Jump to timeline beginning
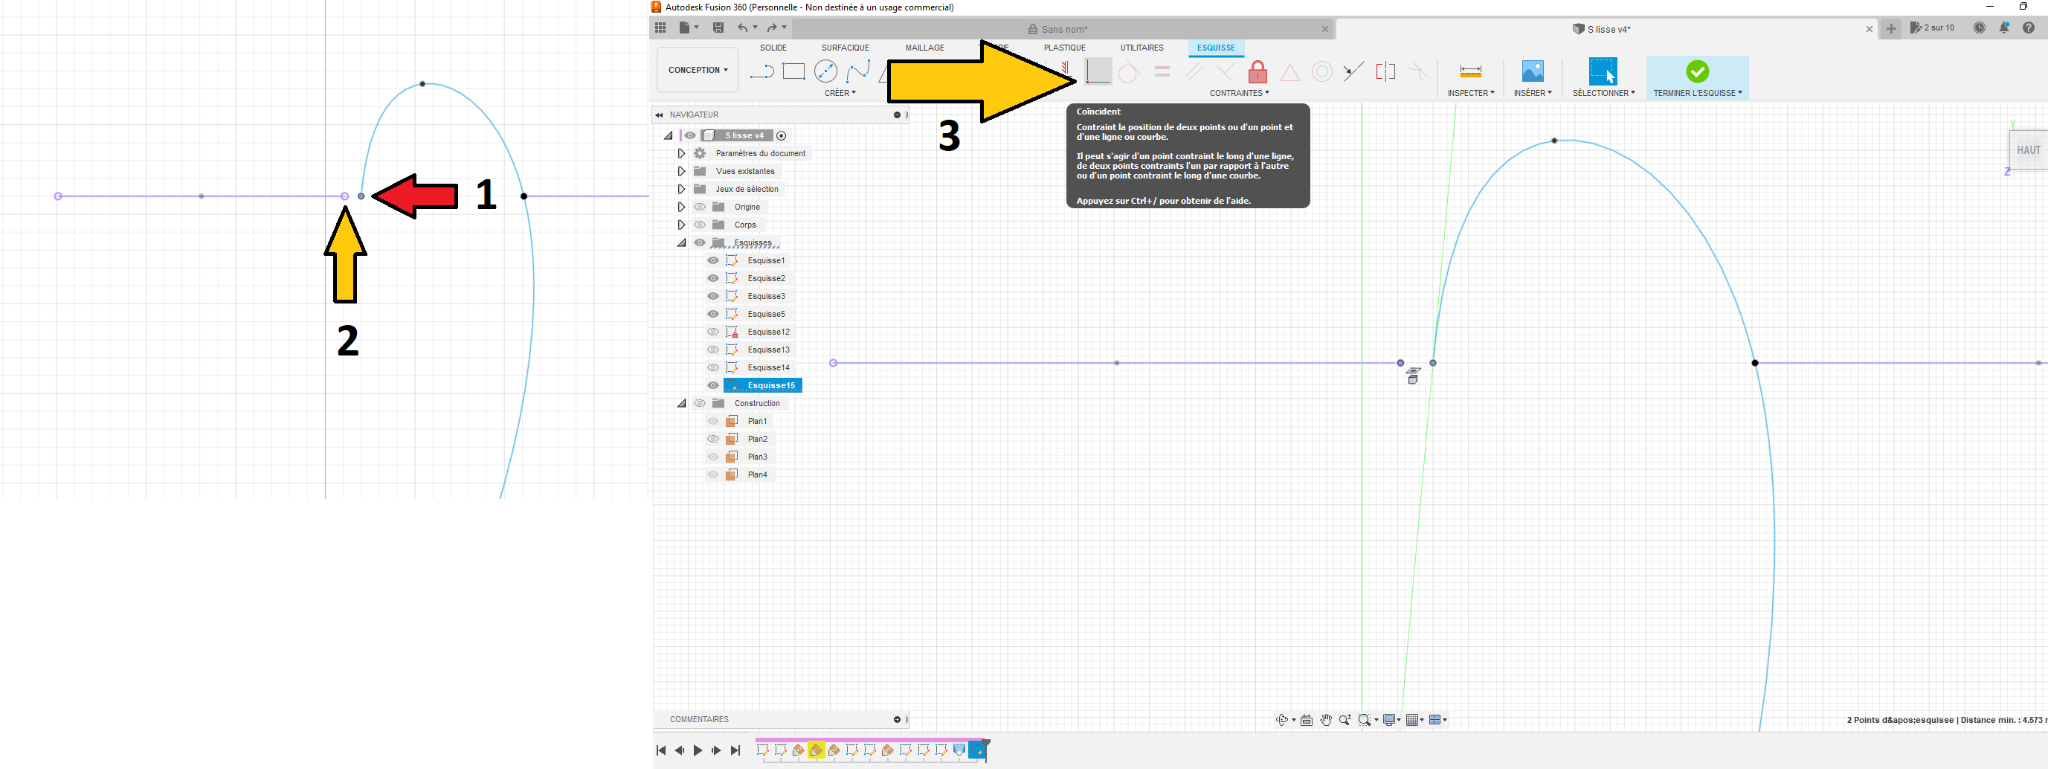The image size is (2048, 769). coord(661,750)
